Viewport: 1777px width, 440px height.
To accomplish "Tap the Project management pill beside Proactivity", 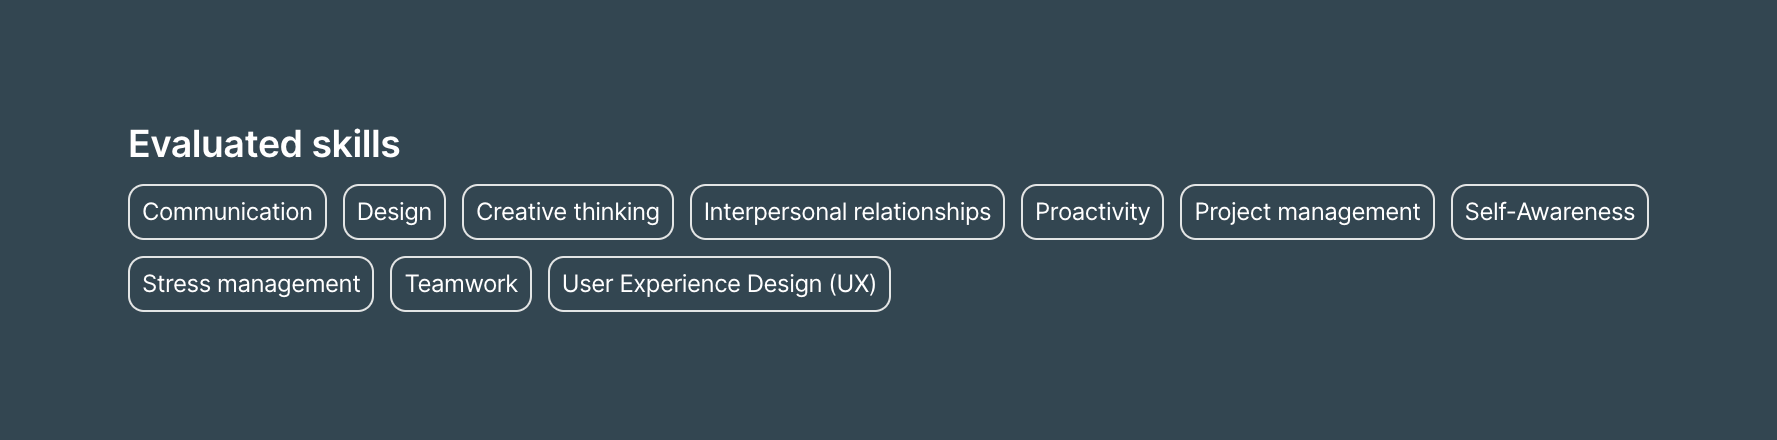I will coord(1307,212).
